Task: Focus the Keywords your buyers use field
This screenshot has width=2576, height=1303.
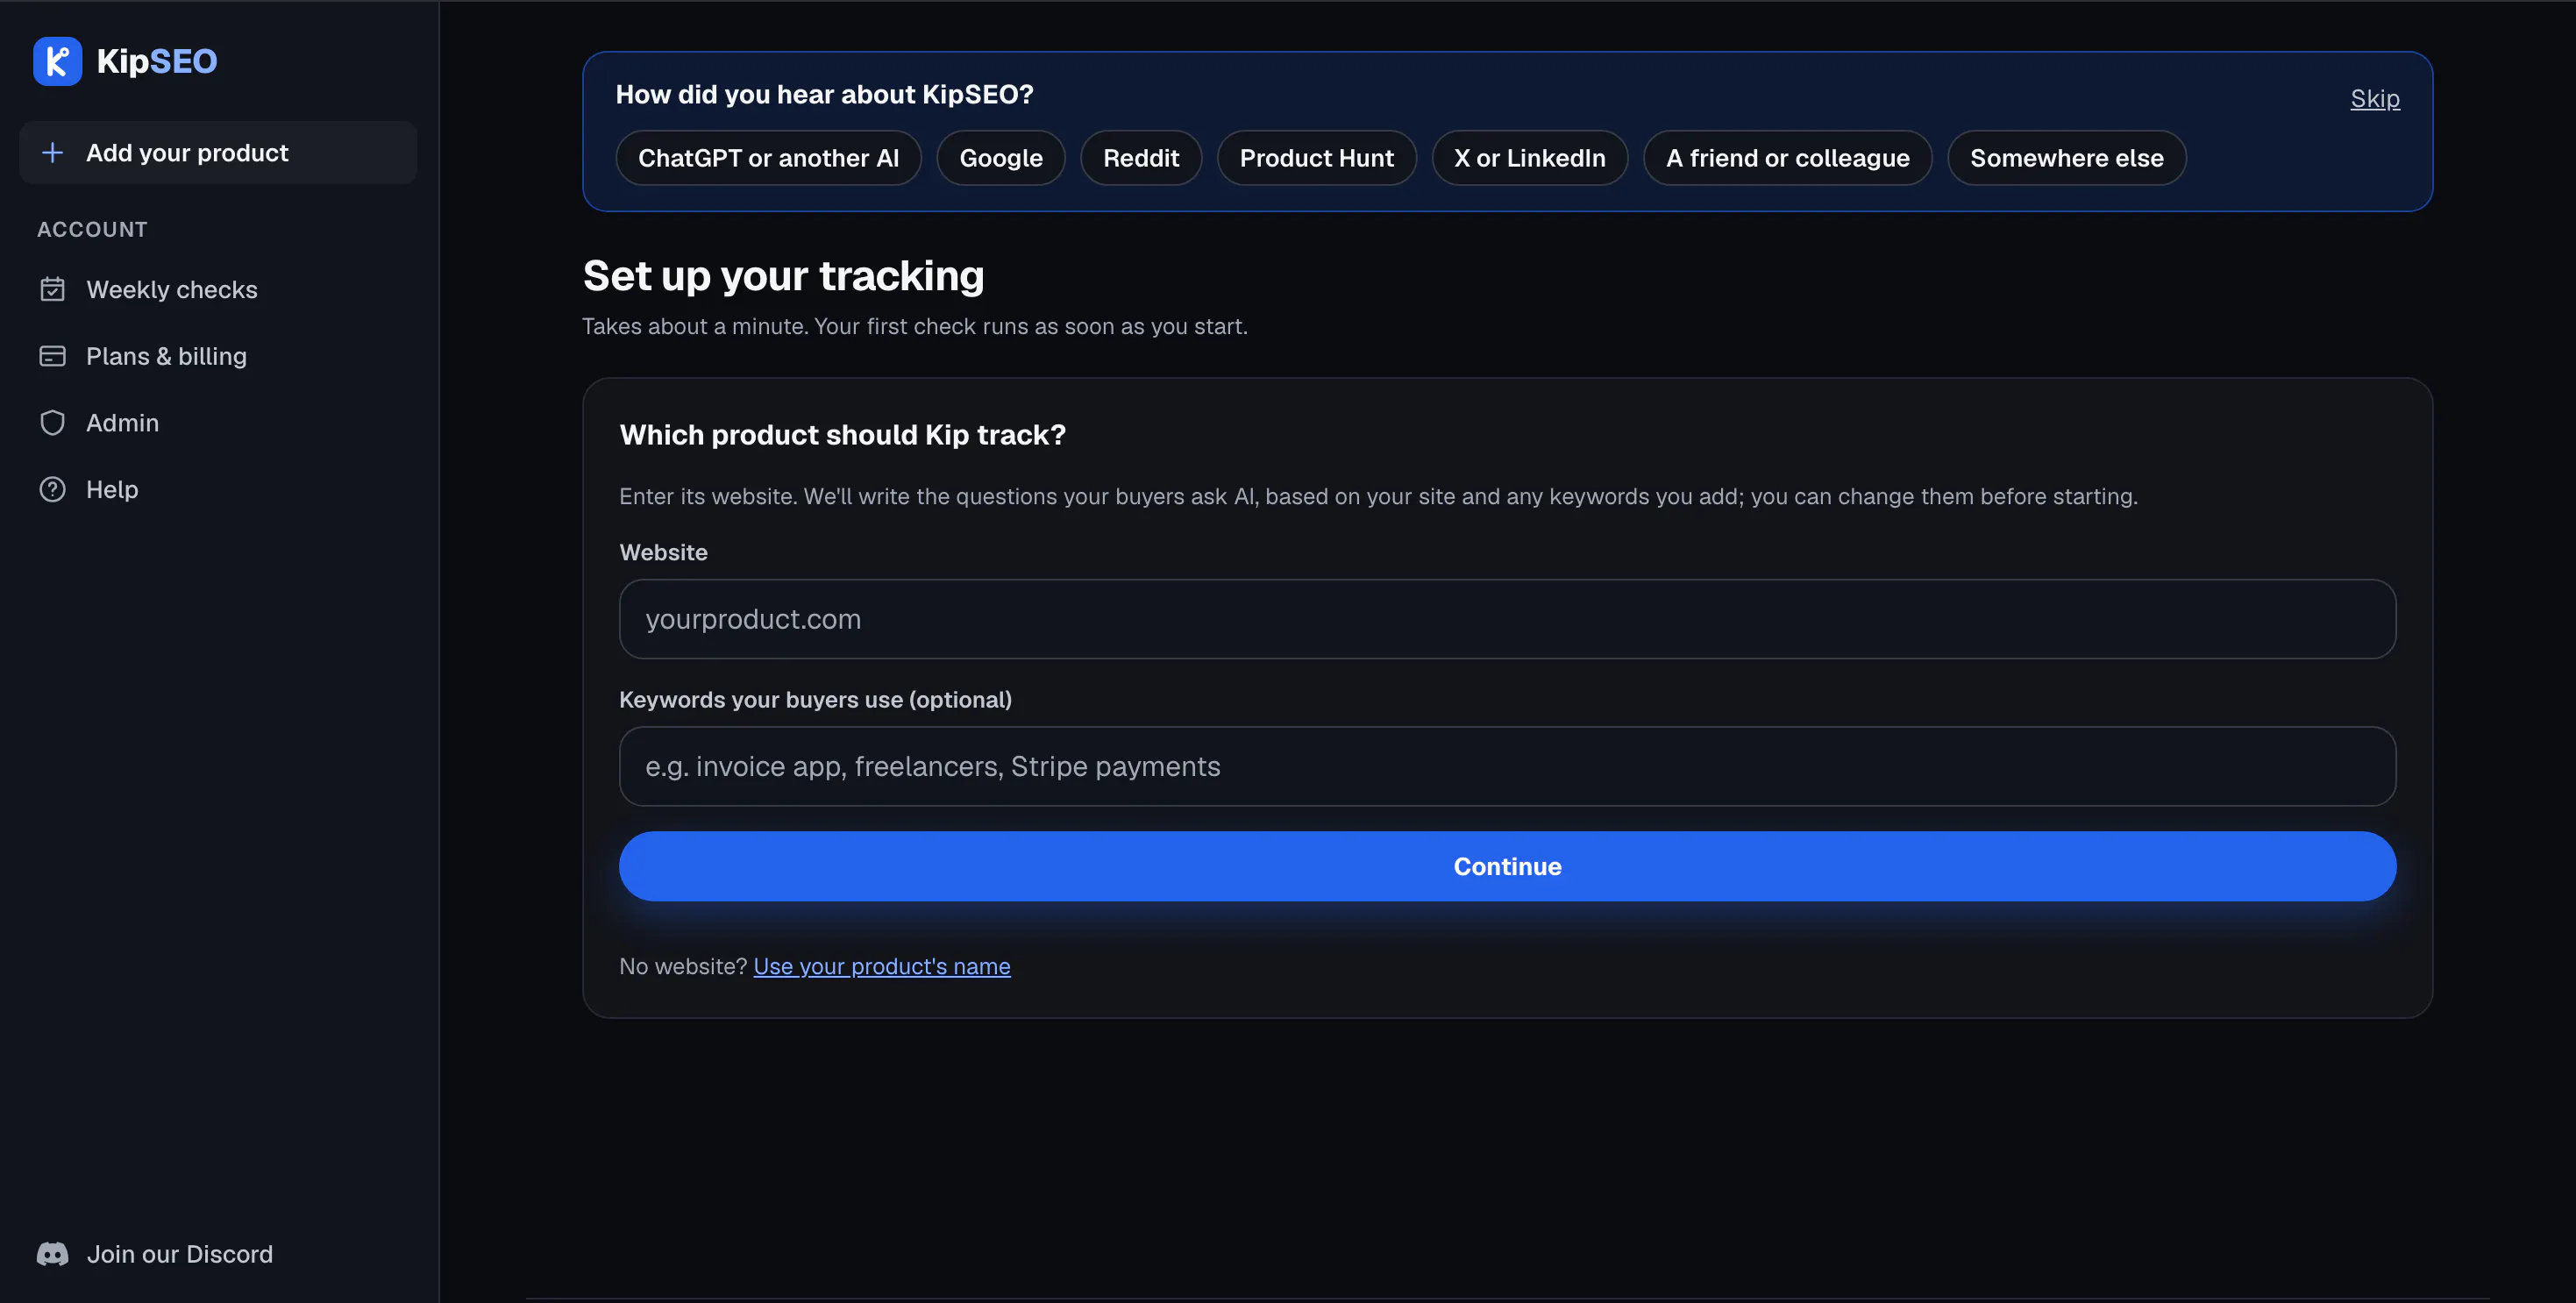Action: pos(1507,766)
